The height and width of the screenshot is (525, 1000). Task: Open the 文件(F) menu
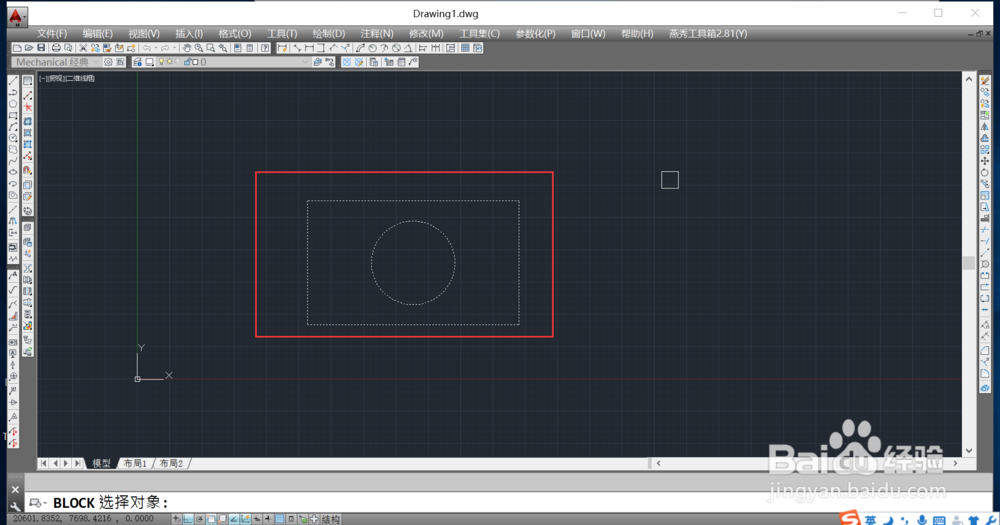click(52, 34)
